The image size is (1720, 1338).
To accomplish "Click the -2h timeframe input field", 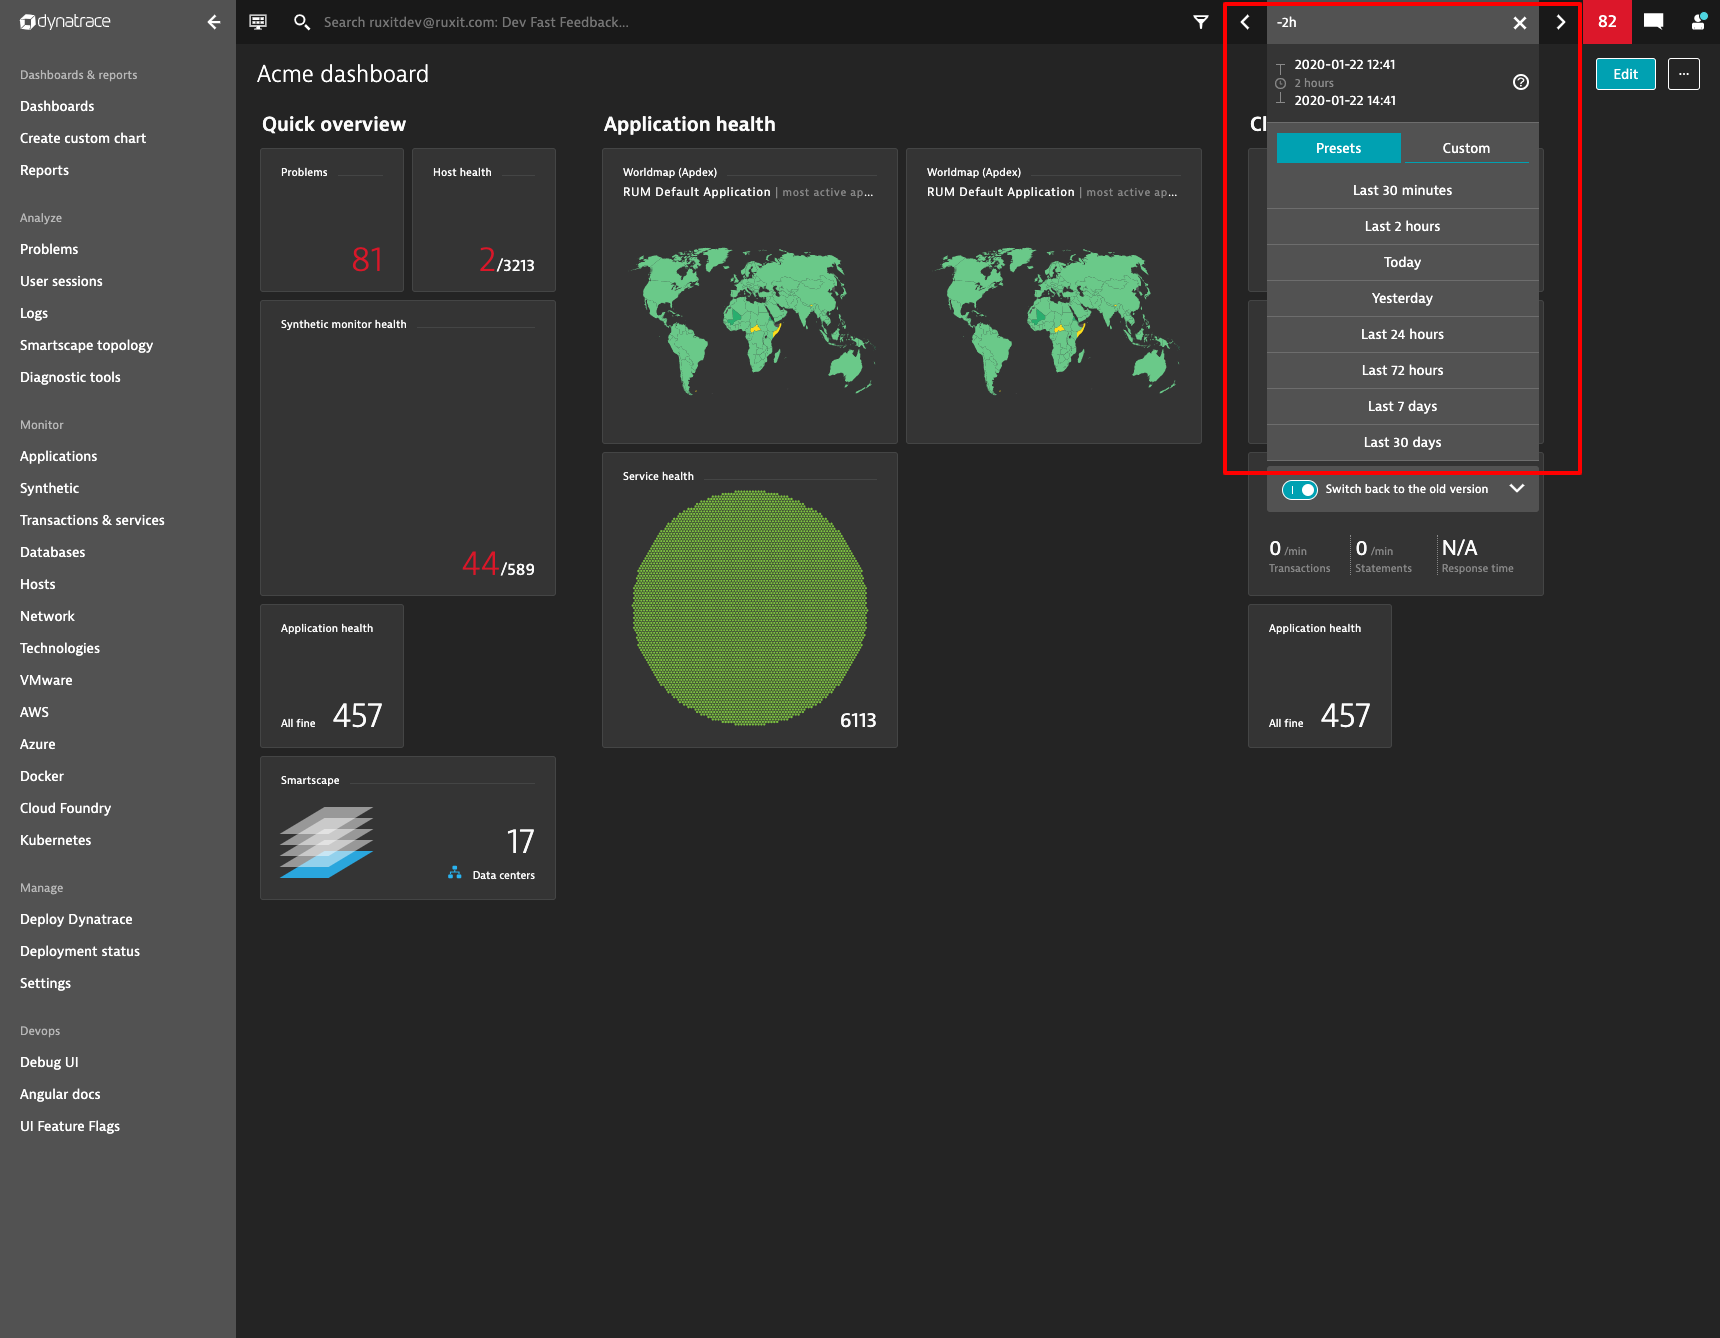I will pyautogui.click(x=1388, y=22).
